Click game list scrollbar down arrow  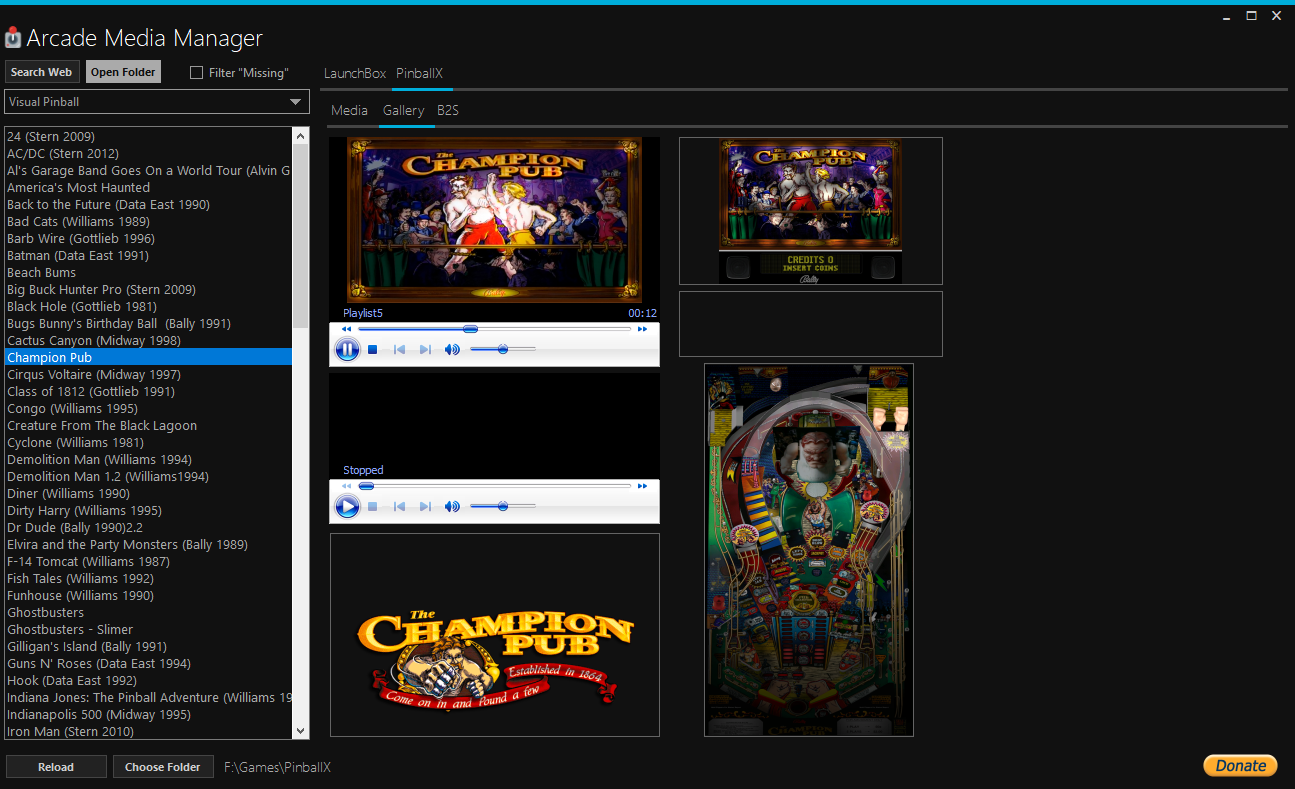[301, 732]
